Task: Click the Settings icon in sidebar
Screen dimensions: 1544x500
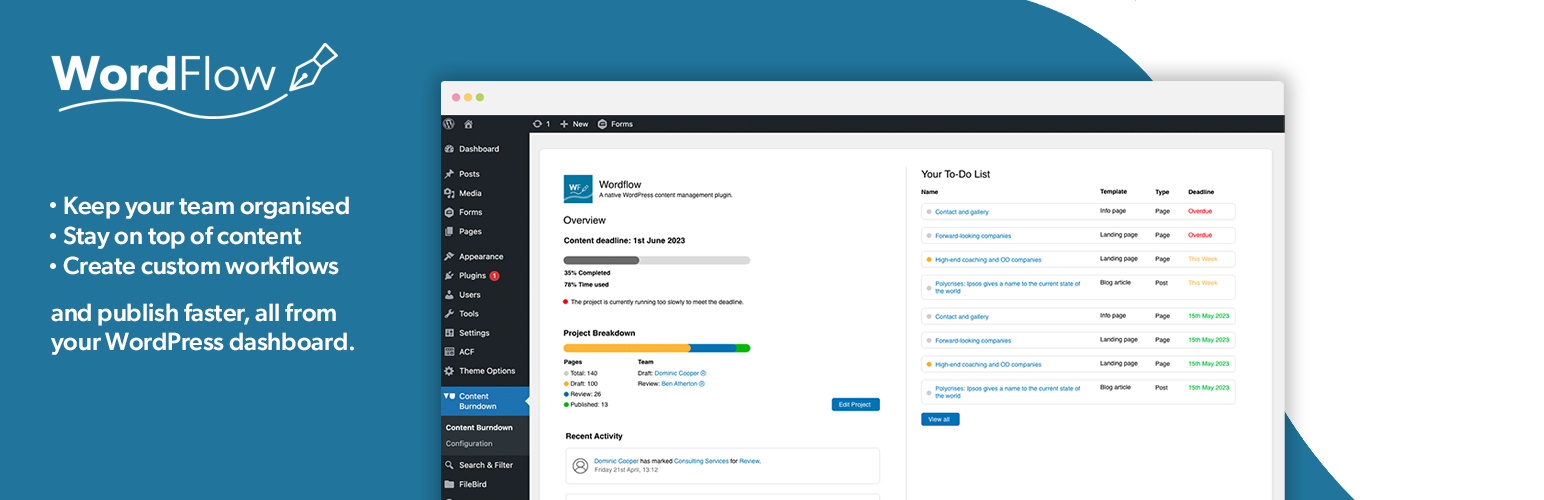Action: (449, 333)
